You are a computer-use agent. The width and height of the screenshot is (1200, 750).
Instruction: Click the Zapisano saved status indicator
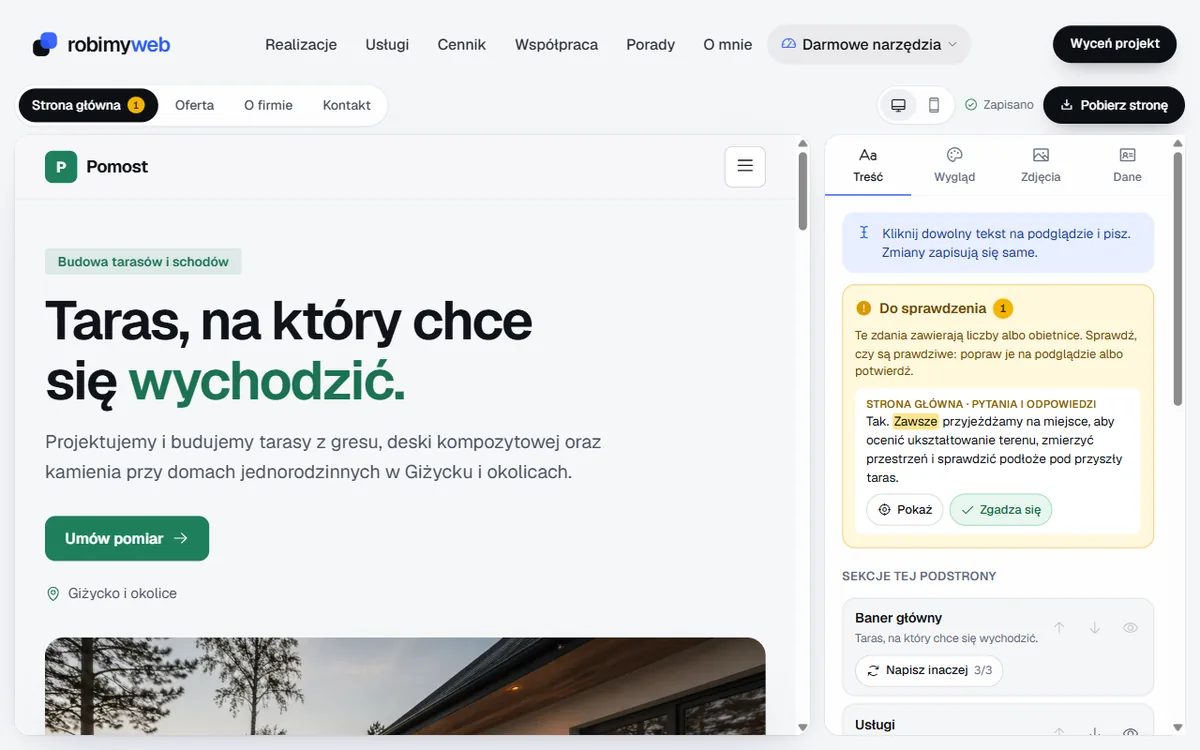(x=999, y=105)
